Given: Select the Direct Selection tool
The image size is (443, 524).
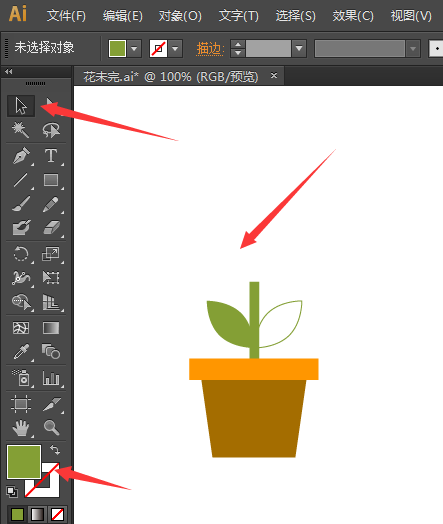Looking at the screenshot, I should pyautogui.click(x=51, y=106).
